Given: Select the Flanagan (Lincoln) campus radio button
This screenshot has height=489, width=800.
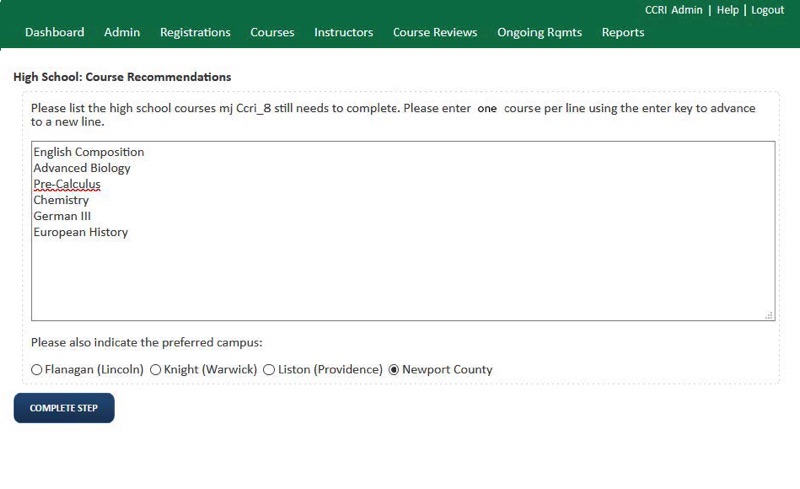Looking at the screenshot, I should [37, 370].
